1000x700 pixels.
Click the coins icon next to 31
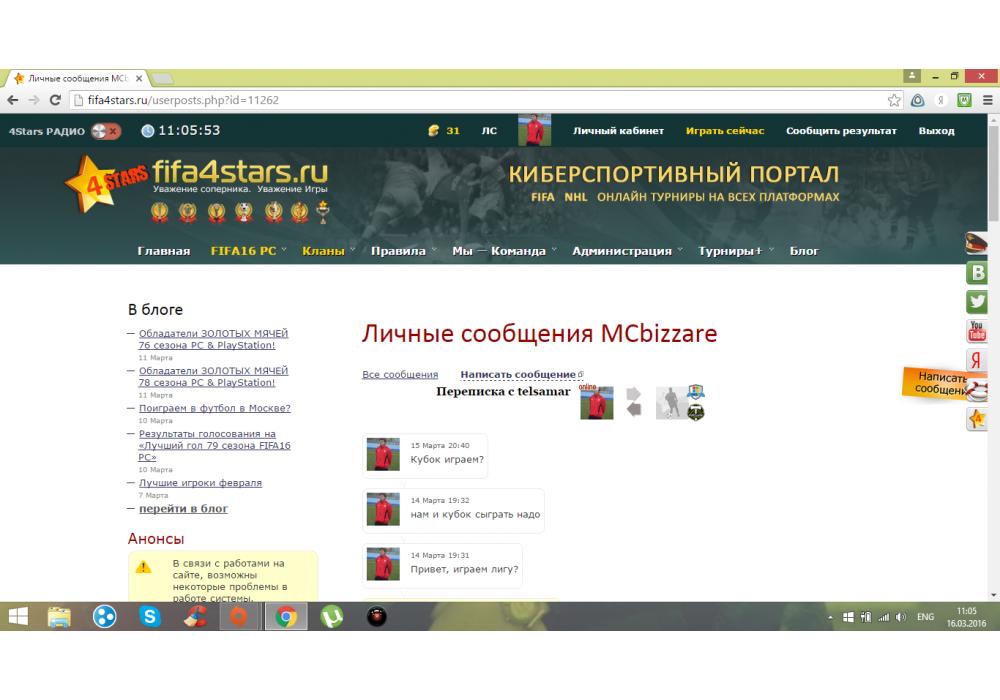coord(434,131)
